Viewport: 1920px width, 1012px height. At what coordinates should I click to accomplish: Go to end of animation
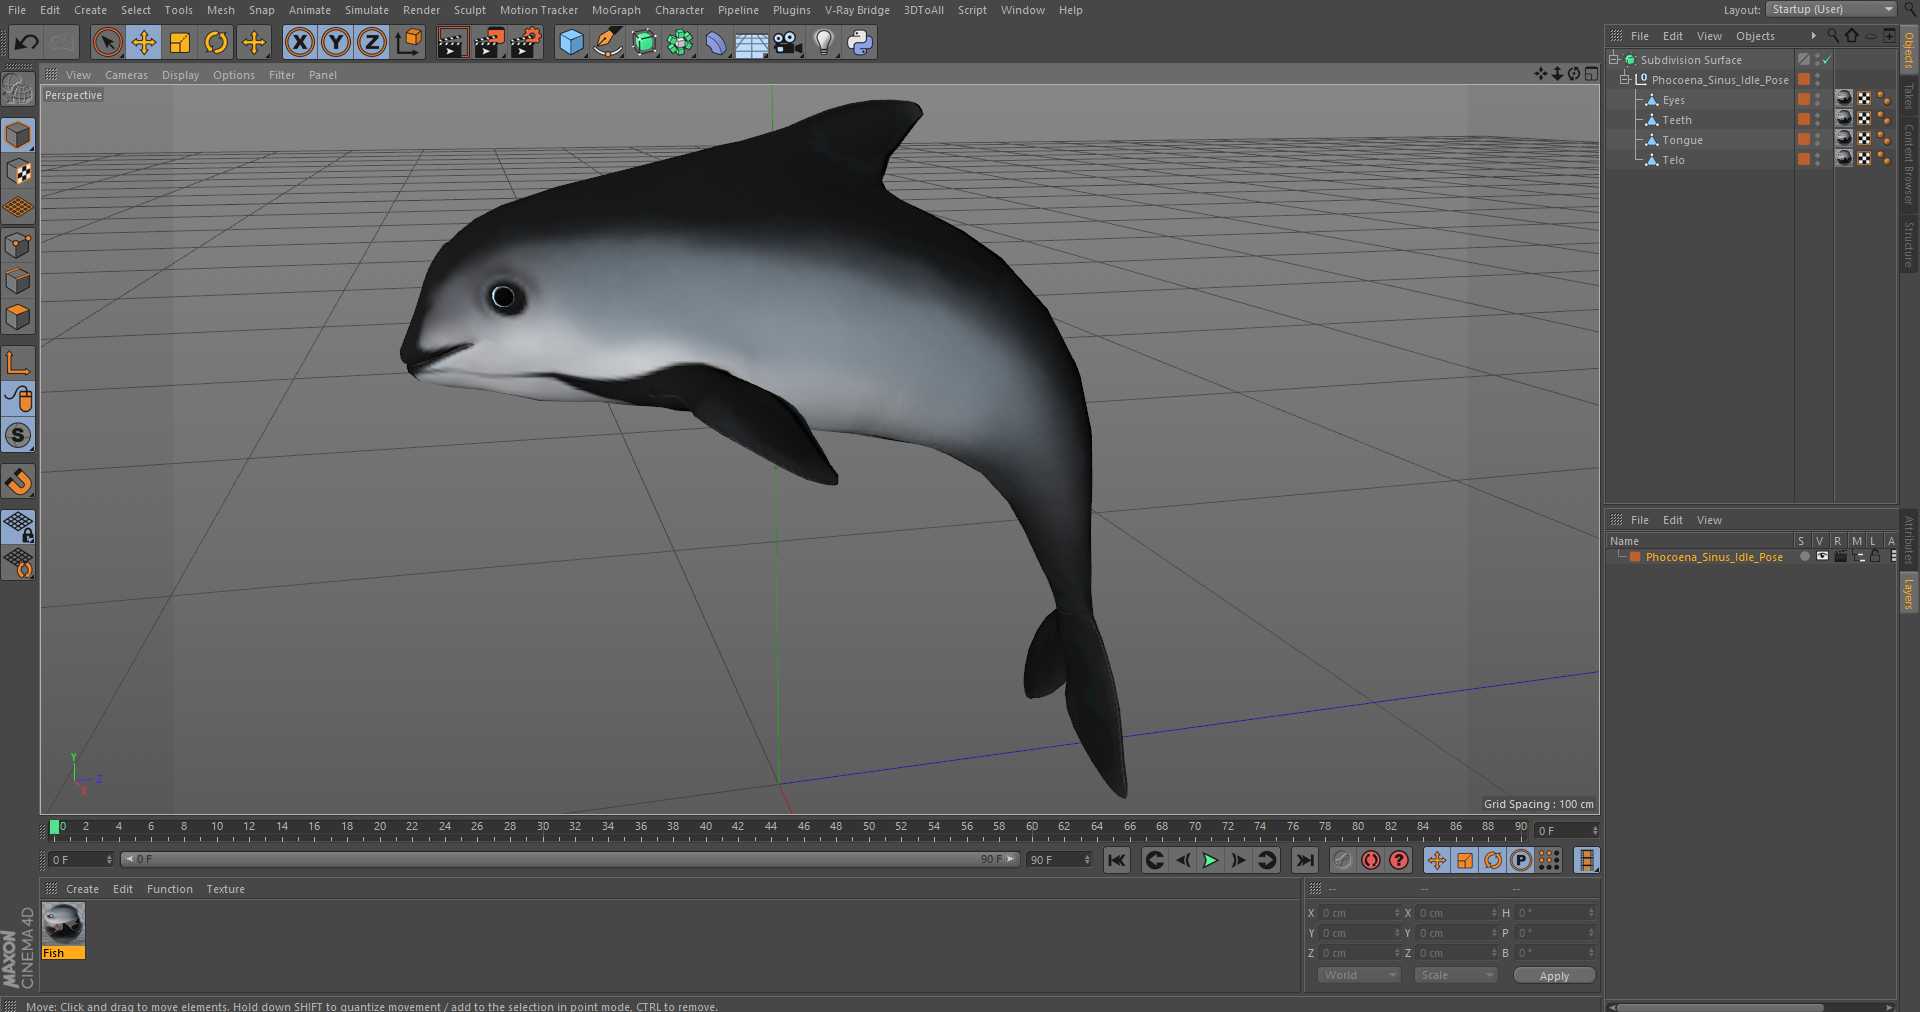[1305, 860]
